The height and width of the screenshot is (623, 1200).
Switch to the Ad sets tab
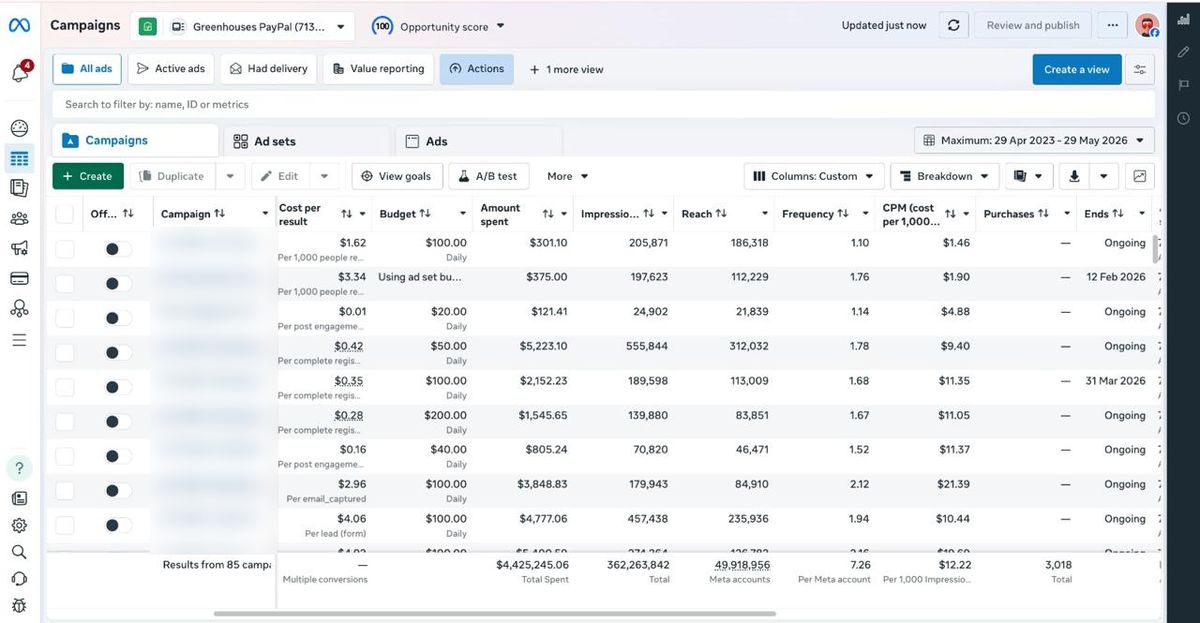click(x=308, y=141)
